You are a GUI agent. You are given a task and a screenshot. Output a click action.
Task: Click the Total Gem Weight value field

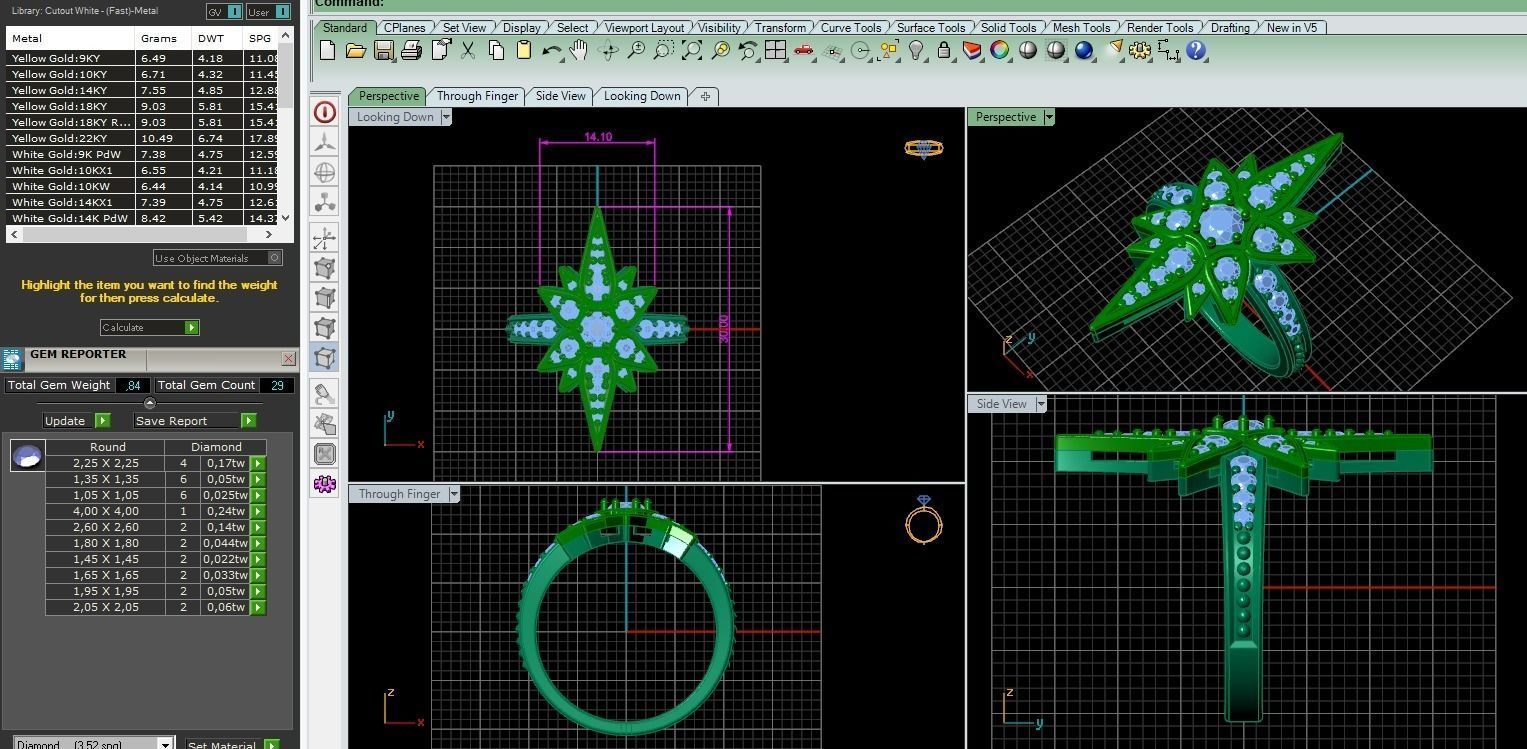tap(133, 385)
